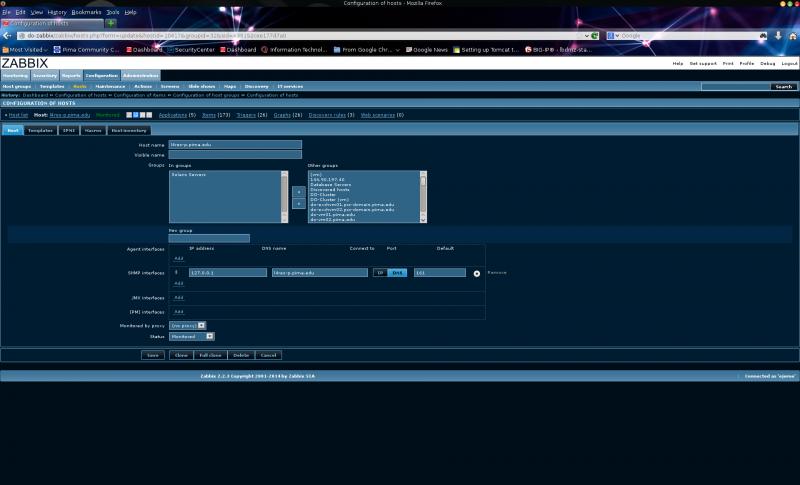Open Discovery submenu

(x=257, y=87)
